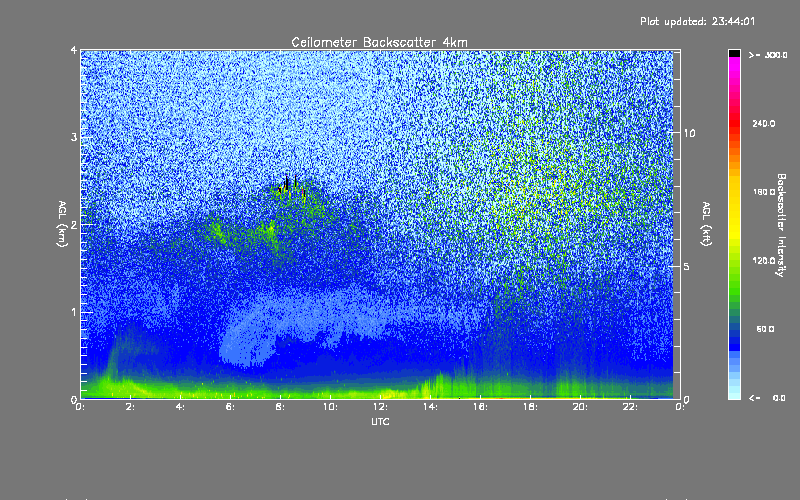This screenshot has width=800, height=500.
Task: Select the '60.0' colorbar value
Action: tap(765, 329)
